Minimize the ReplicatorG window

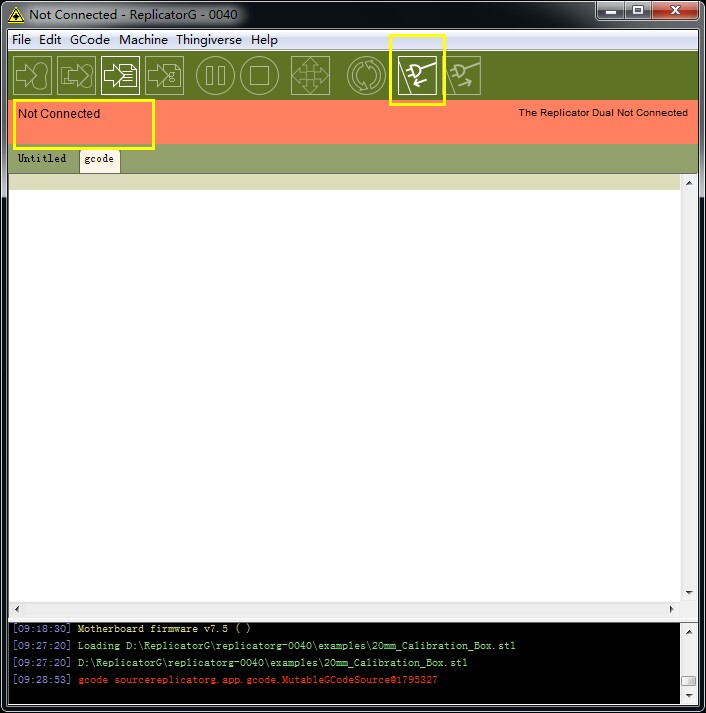pos(611,11)
